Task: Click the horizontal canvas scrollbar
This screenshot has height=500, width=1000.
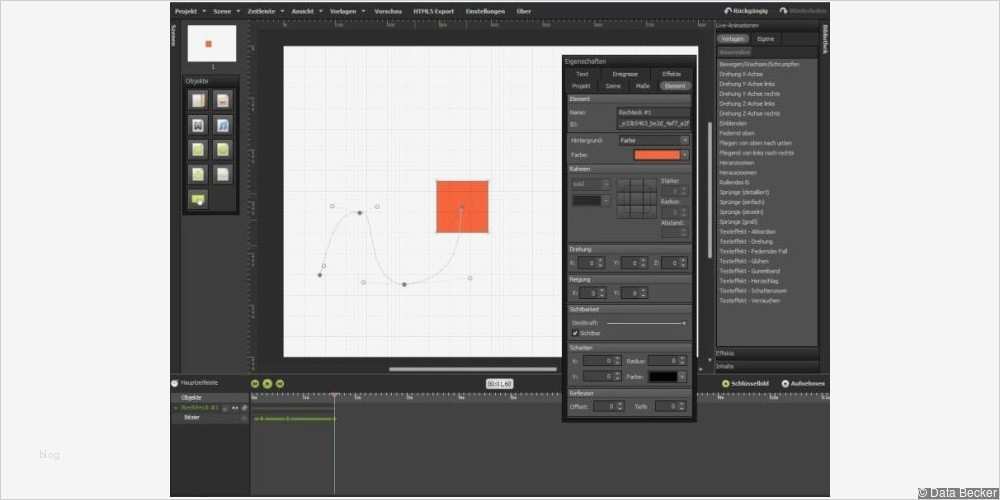Action: click(x=473, y=369)
